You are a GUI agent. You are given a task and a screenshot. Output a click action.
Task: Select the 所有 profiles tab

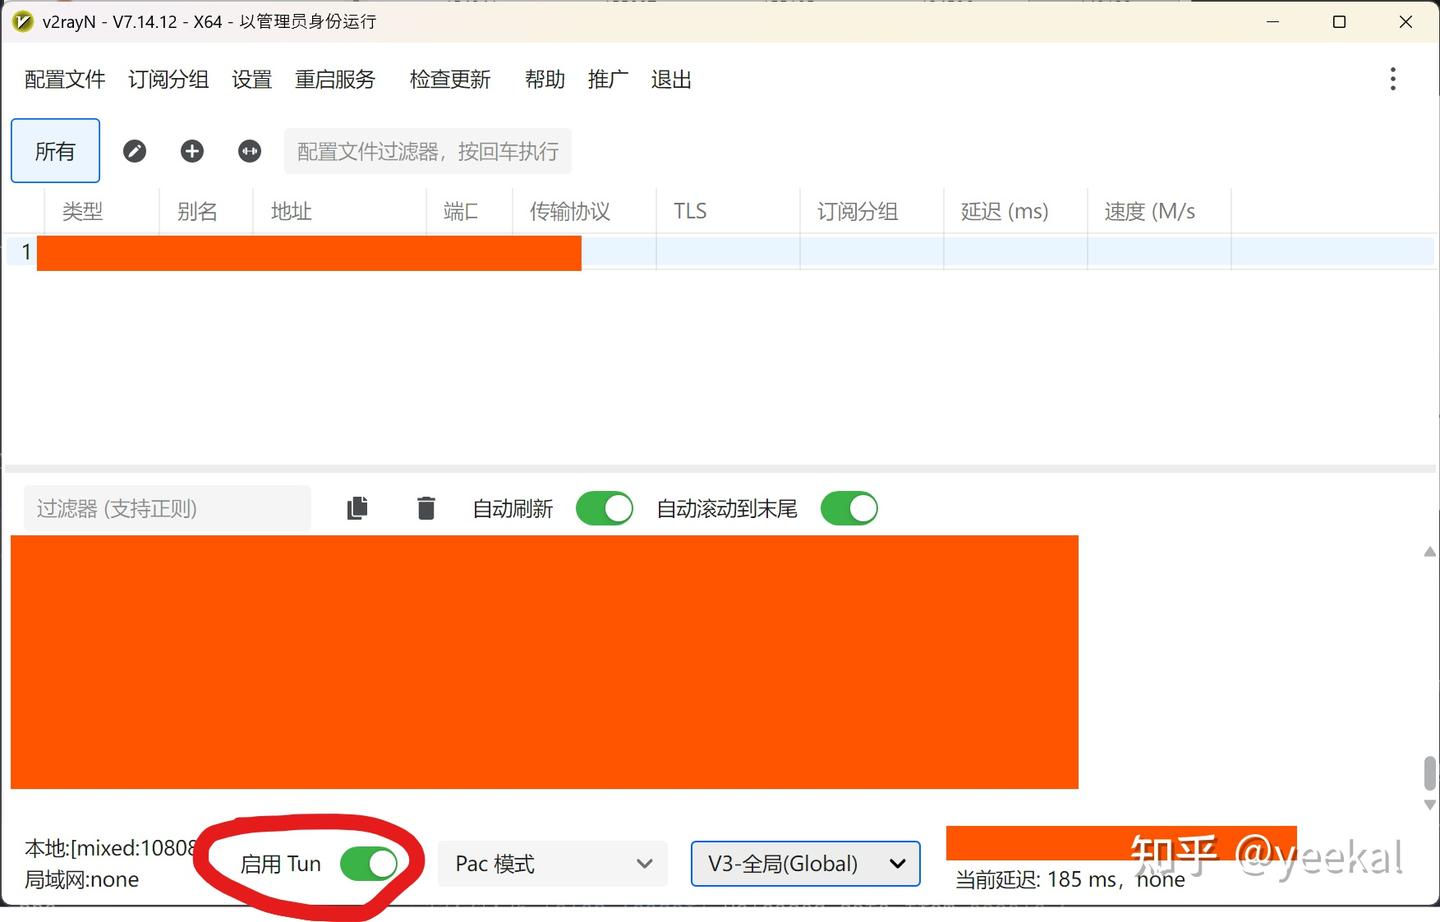55,151
